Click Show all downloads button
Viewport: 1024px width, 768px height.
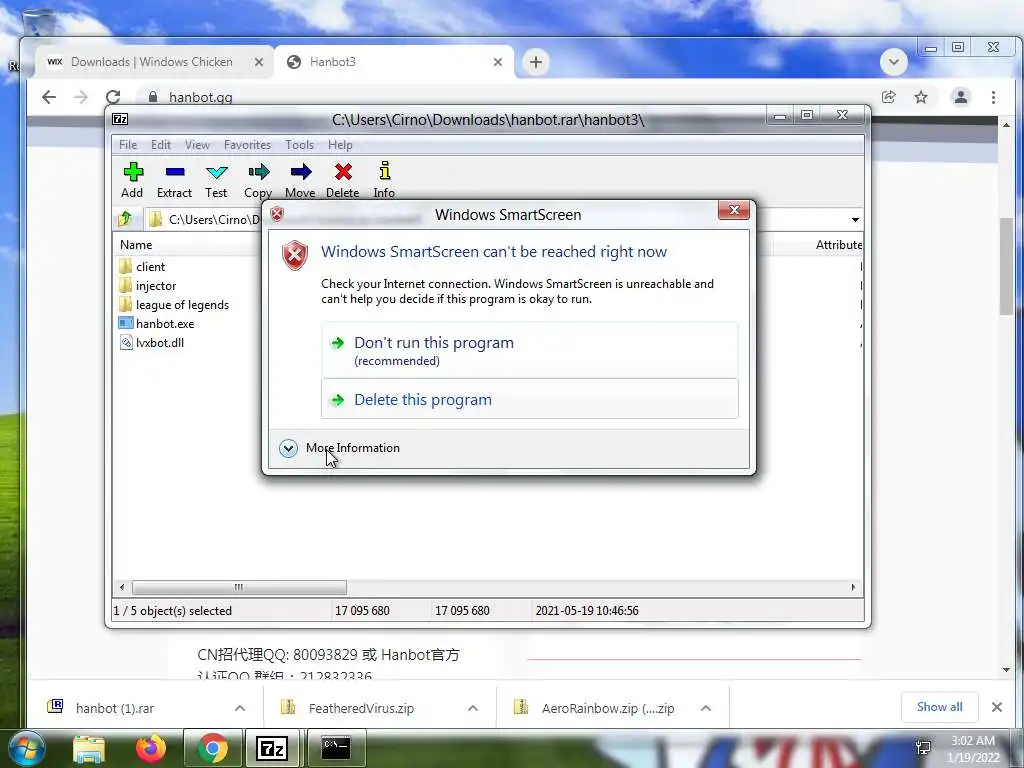click(x=939, y=707)
